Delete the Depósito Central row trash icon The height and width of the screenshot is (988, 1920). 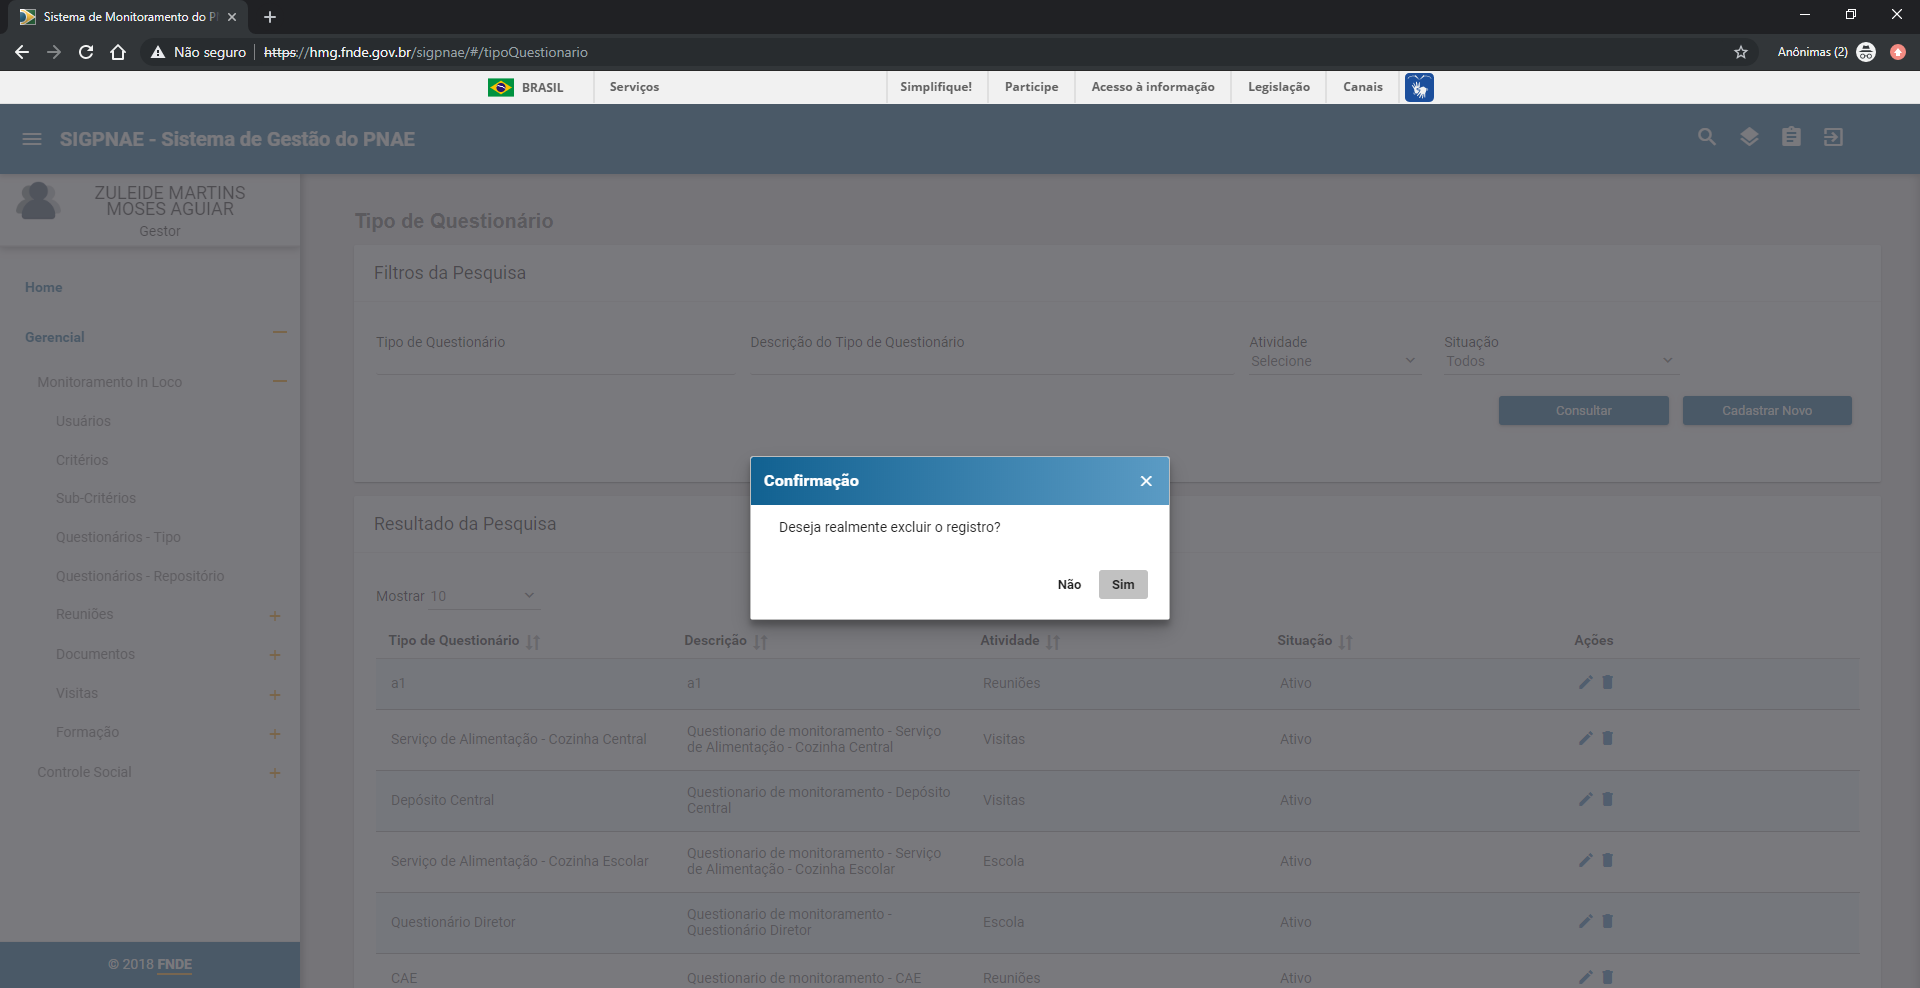(1608, 799)
